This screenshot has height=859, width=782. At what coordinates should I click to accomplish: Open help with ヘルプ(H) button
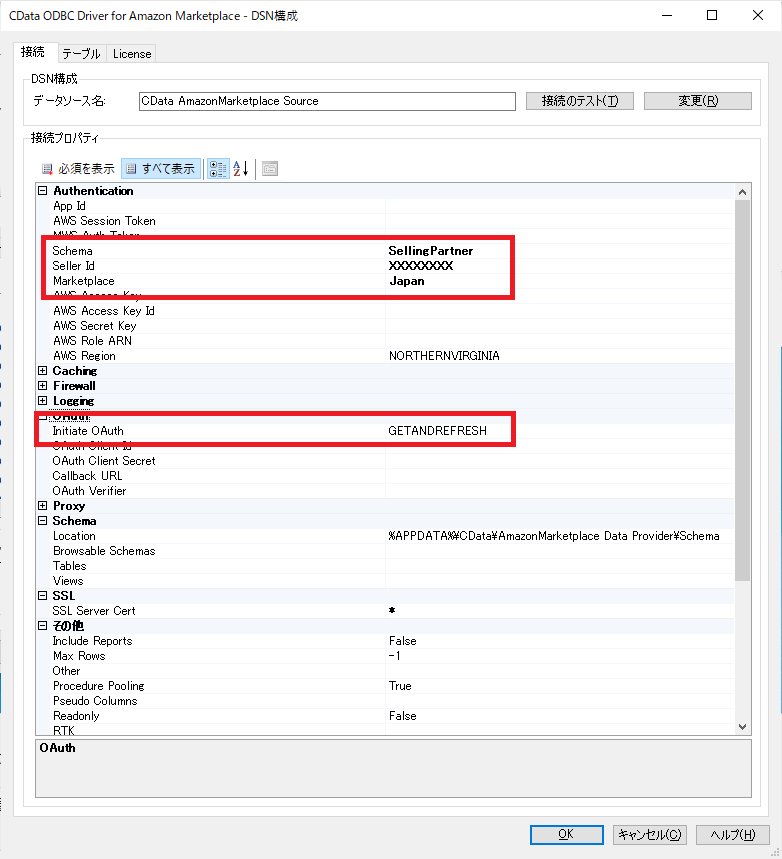click(x=733, y=834)
